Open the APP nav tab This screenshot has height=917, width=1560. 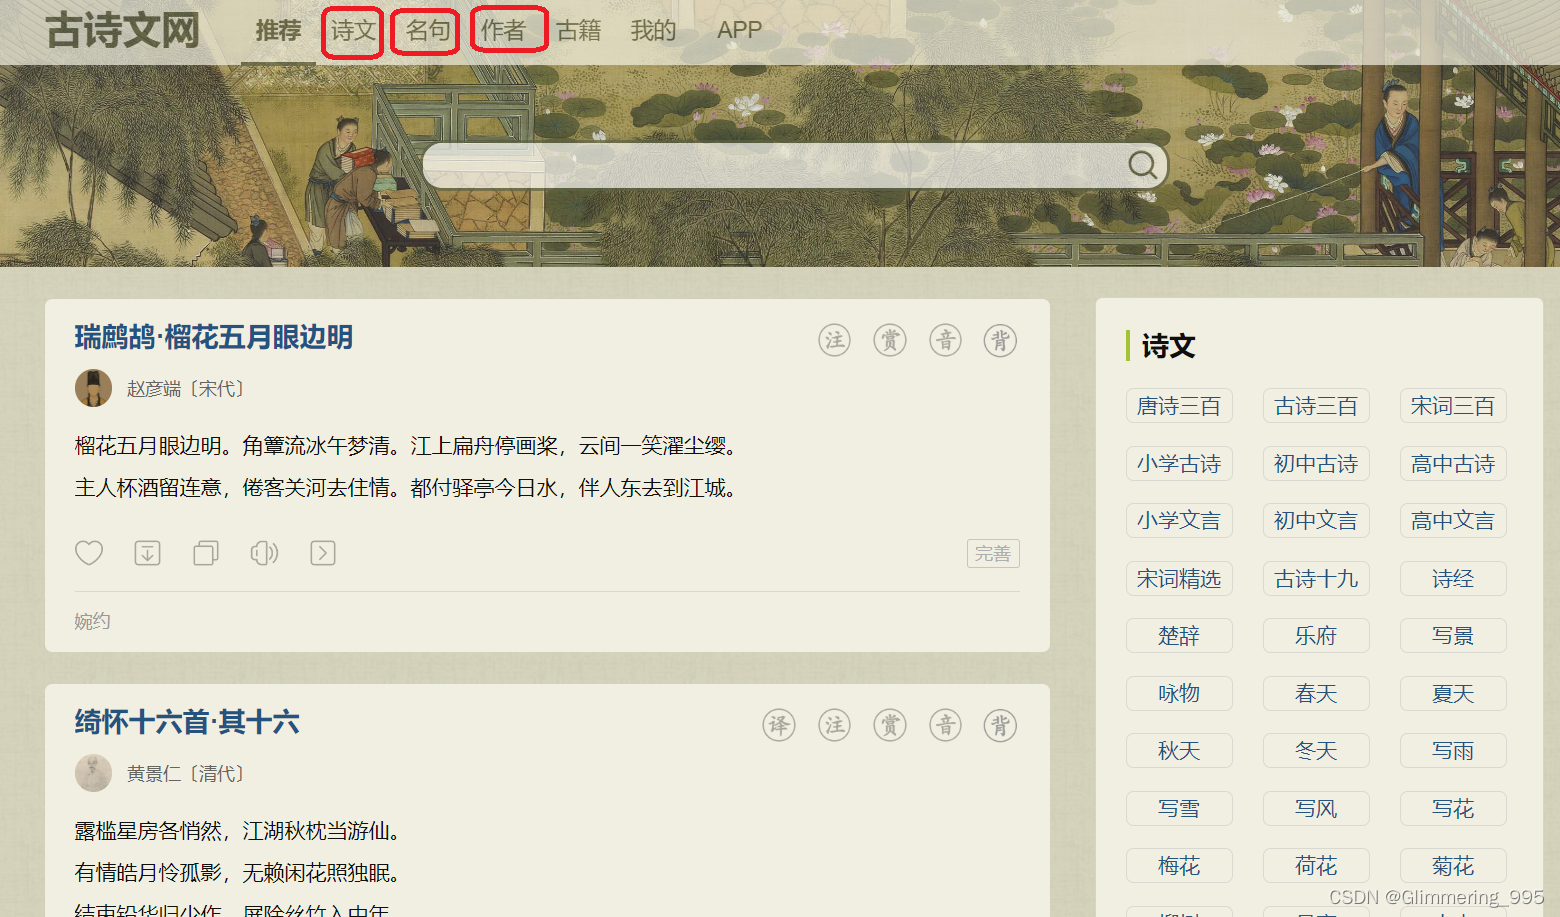click(x=739, y=31)
